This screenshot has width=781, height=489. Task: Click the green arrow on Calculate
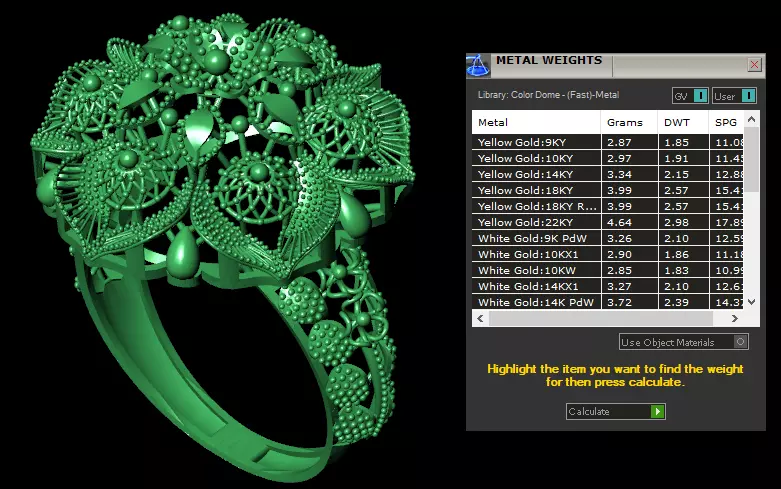(x=657, y=411)
